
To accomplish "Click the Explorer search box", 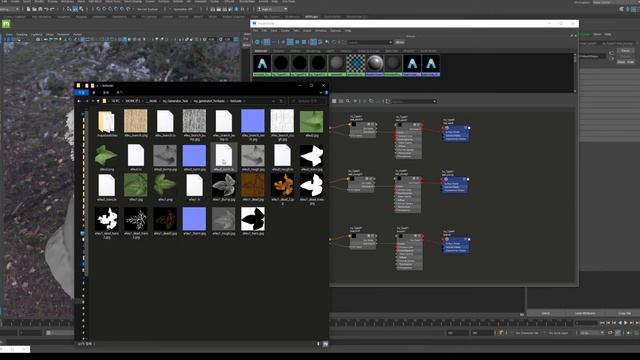I will click(x=307, y=101).
